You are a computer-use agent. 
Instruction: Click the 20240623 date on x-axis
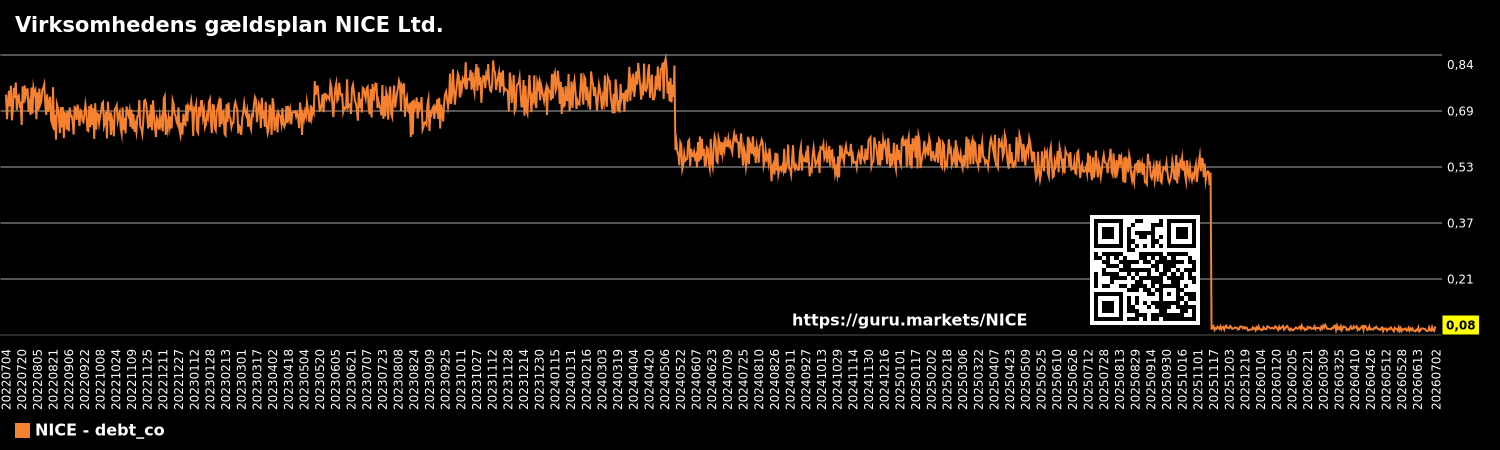click(713, 378)
